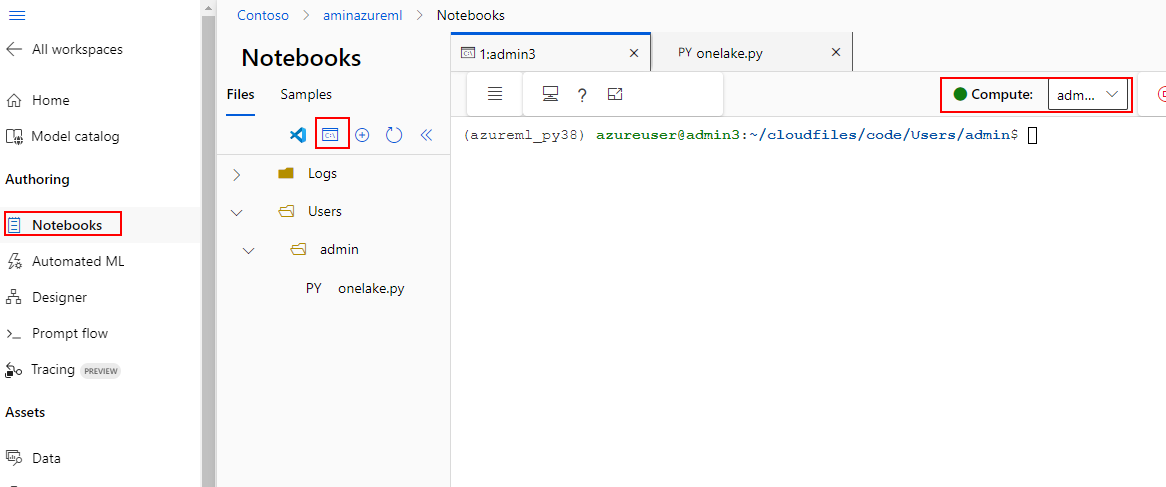
Task: Collapse the Users folder
Action: click(x=236, y=212)
